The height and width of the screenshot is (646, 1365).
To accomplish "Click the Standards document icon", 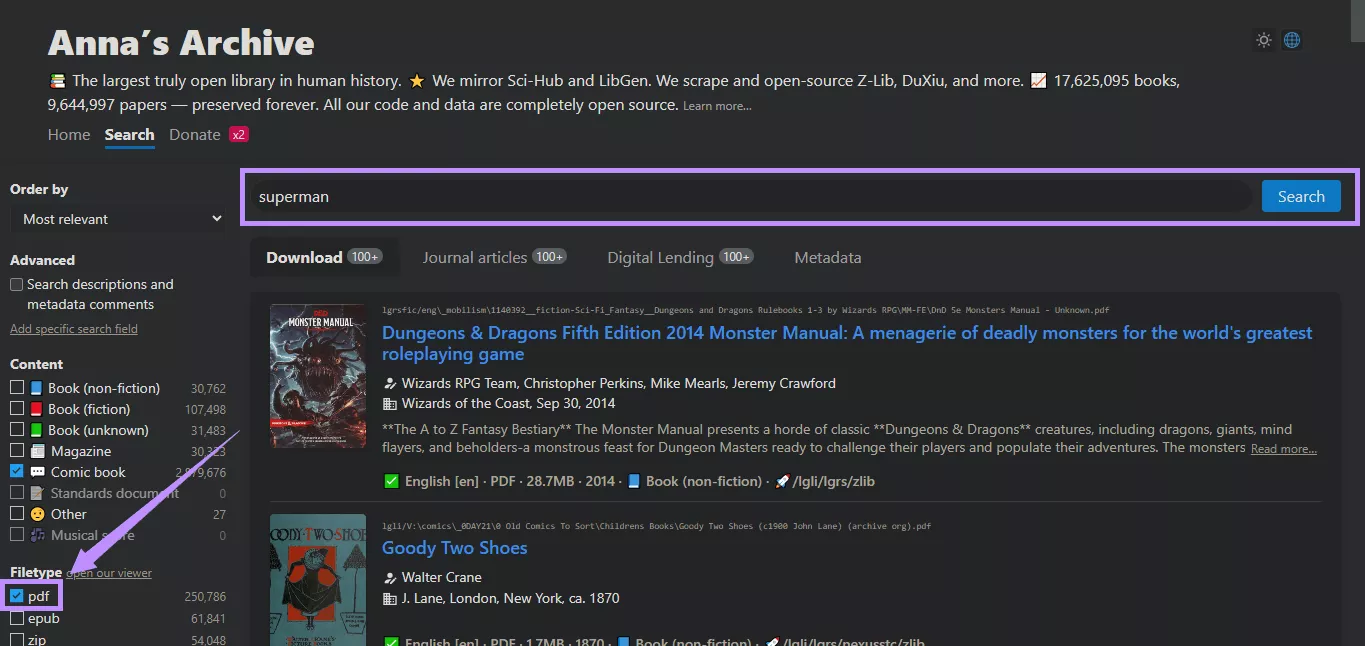I will tap(35, 492).
